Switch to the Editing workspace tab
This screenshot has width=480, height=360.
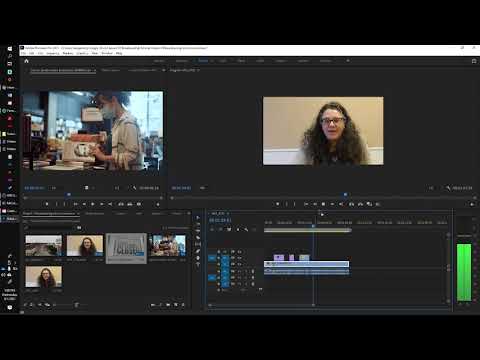[203, 61]
